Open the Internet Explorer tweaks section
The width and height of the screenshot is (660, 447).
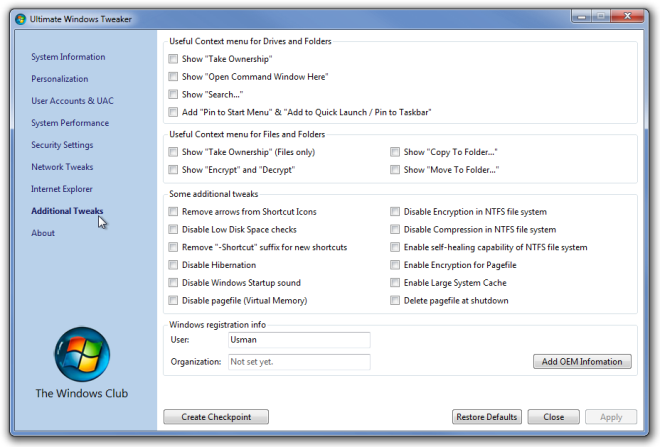click(62, 189)
